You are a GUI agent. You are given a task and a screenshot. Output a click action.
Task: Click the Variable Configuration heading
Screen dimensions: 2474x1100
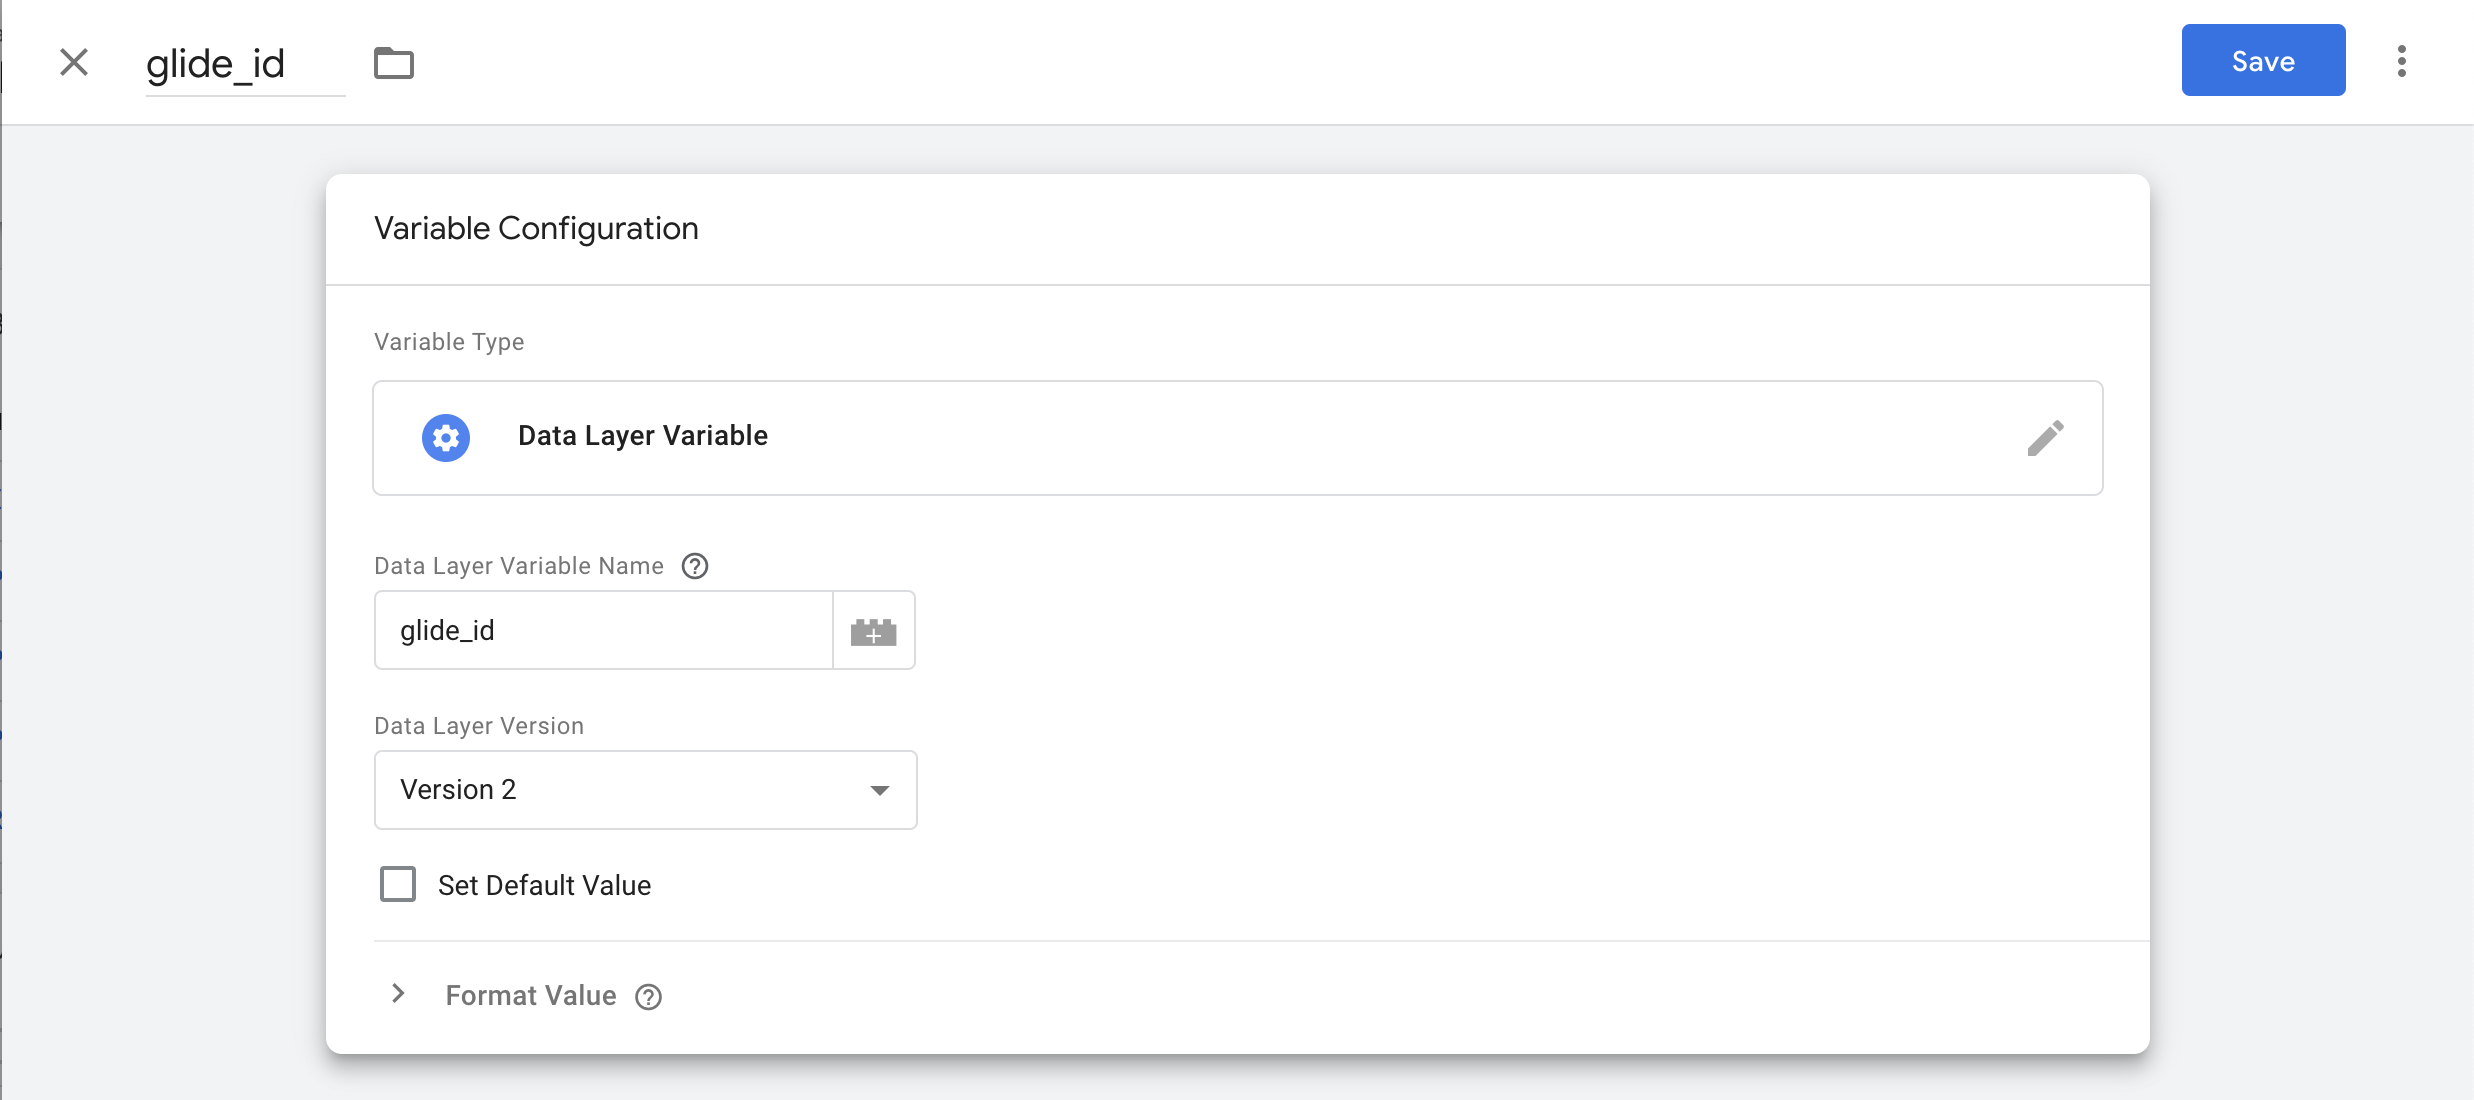coord(536,229)
